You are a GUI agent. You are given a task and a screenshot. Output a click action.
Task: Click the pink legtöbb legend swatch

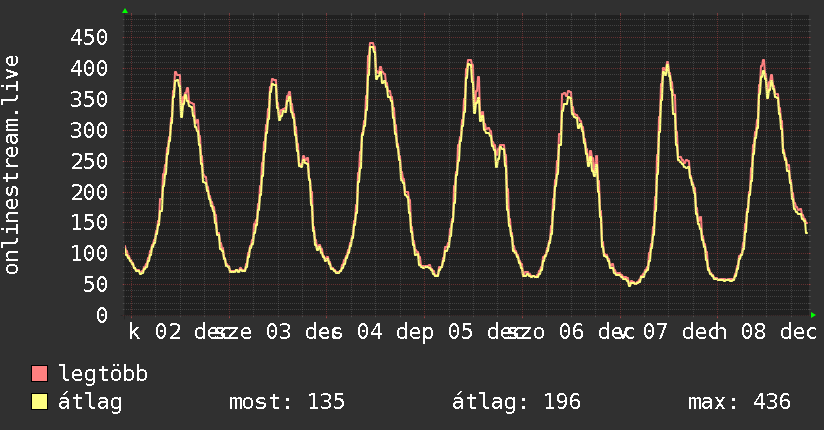point(39,373)
